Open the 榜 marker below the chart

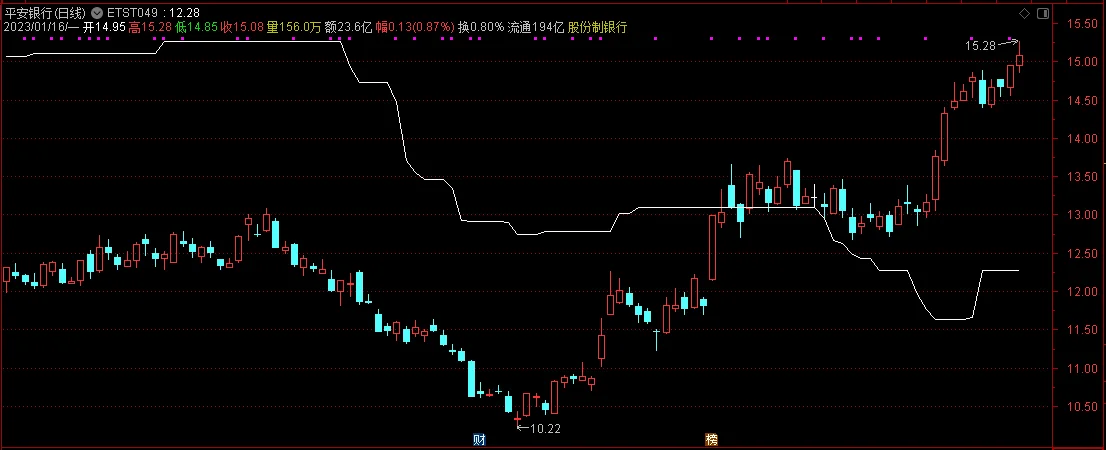[712, 440]
